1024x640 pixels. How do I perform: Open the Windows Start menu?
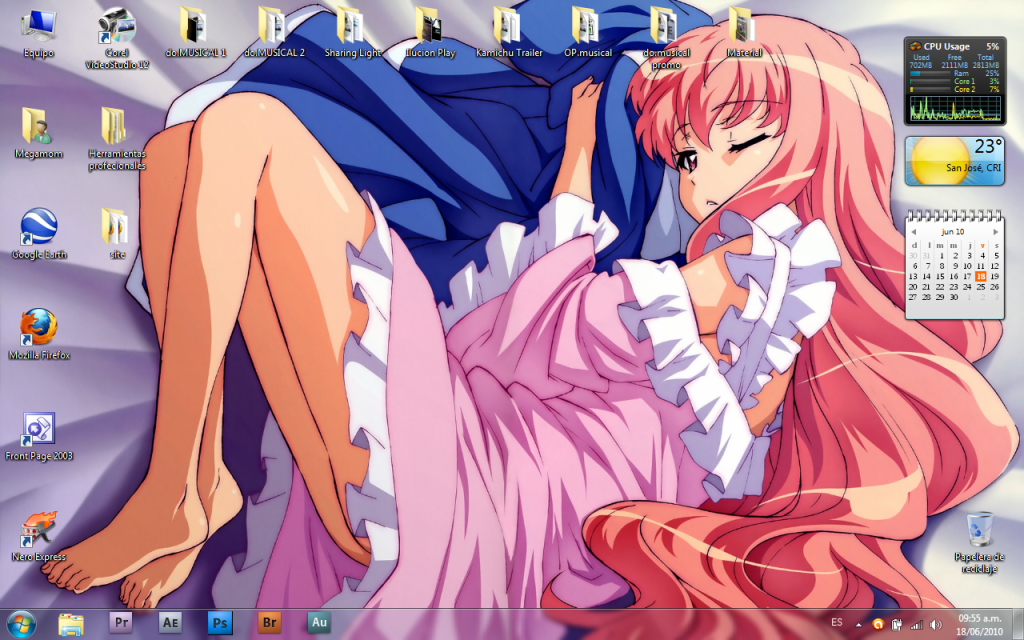(21, 624)
